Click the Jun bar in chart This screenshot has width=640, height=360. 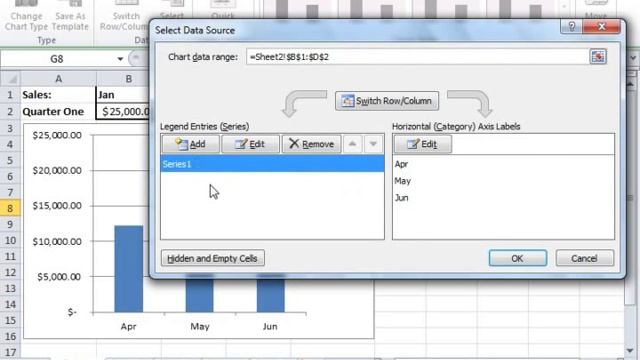pyautogui.click(x=271, y=295)
